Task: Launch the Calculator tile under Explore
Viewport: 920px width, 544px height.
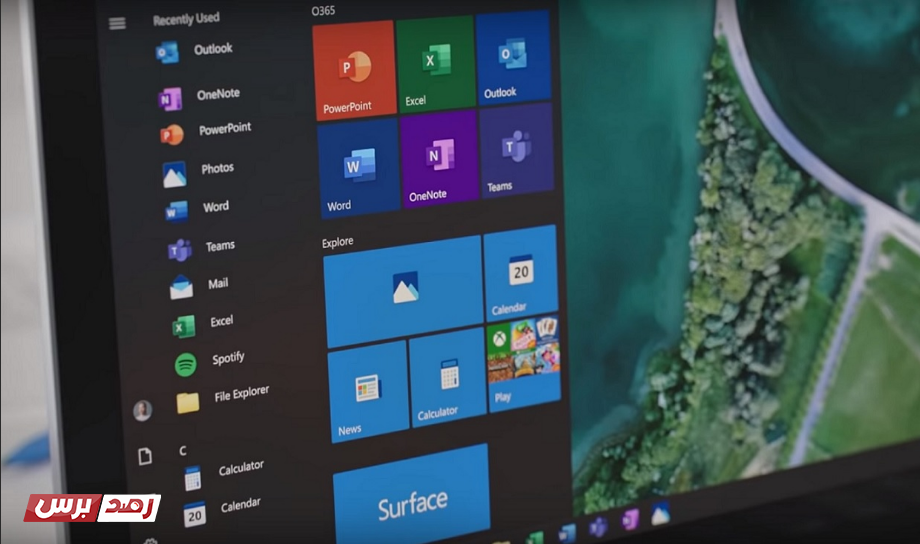Action: coord(448,378)
